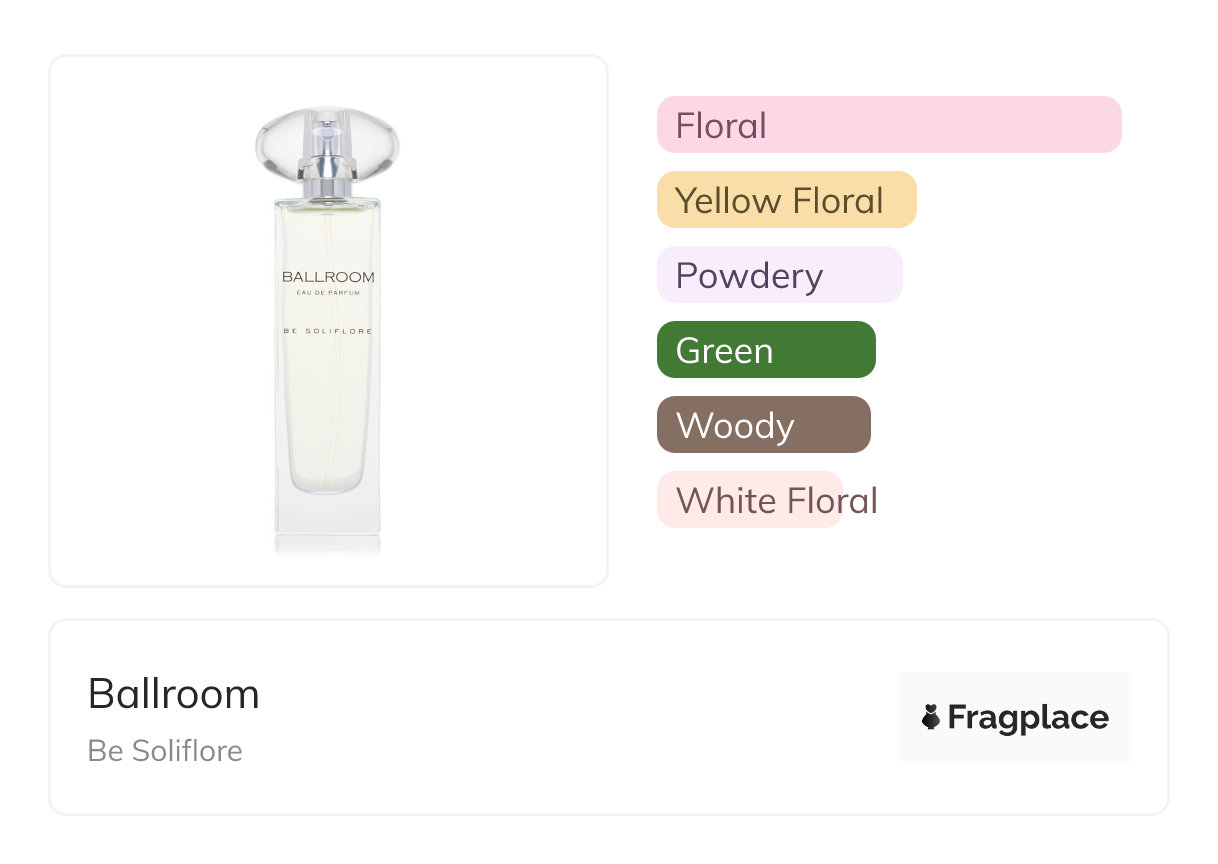This screenshot has height=864, width=1218.
Task: Click the BALLROOM label on the bottle
Action: pyautogui.click(x=328, y=277)
